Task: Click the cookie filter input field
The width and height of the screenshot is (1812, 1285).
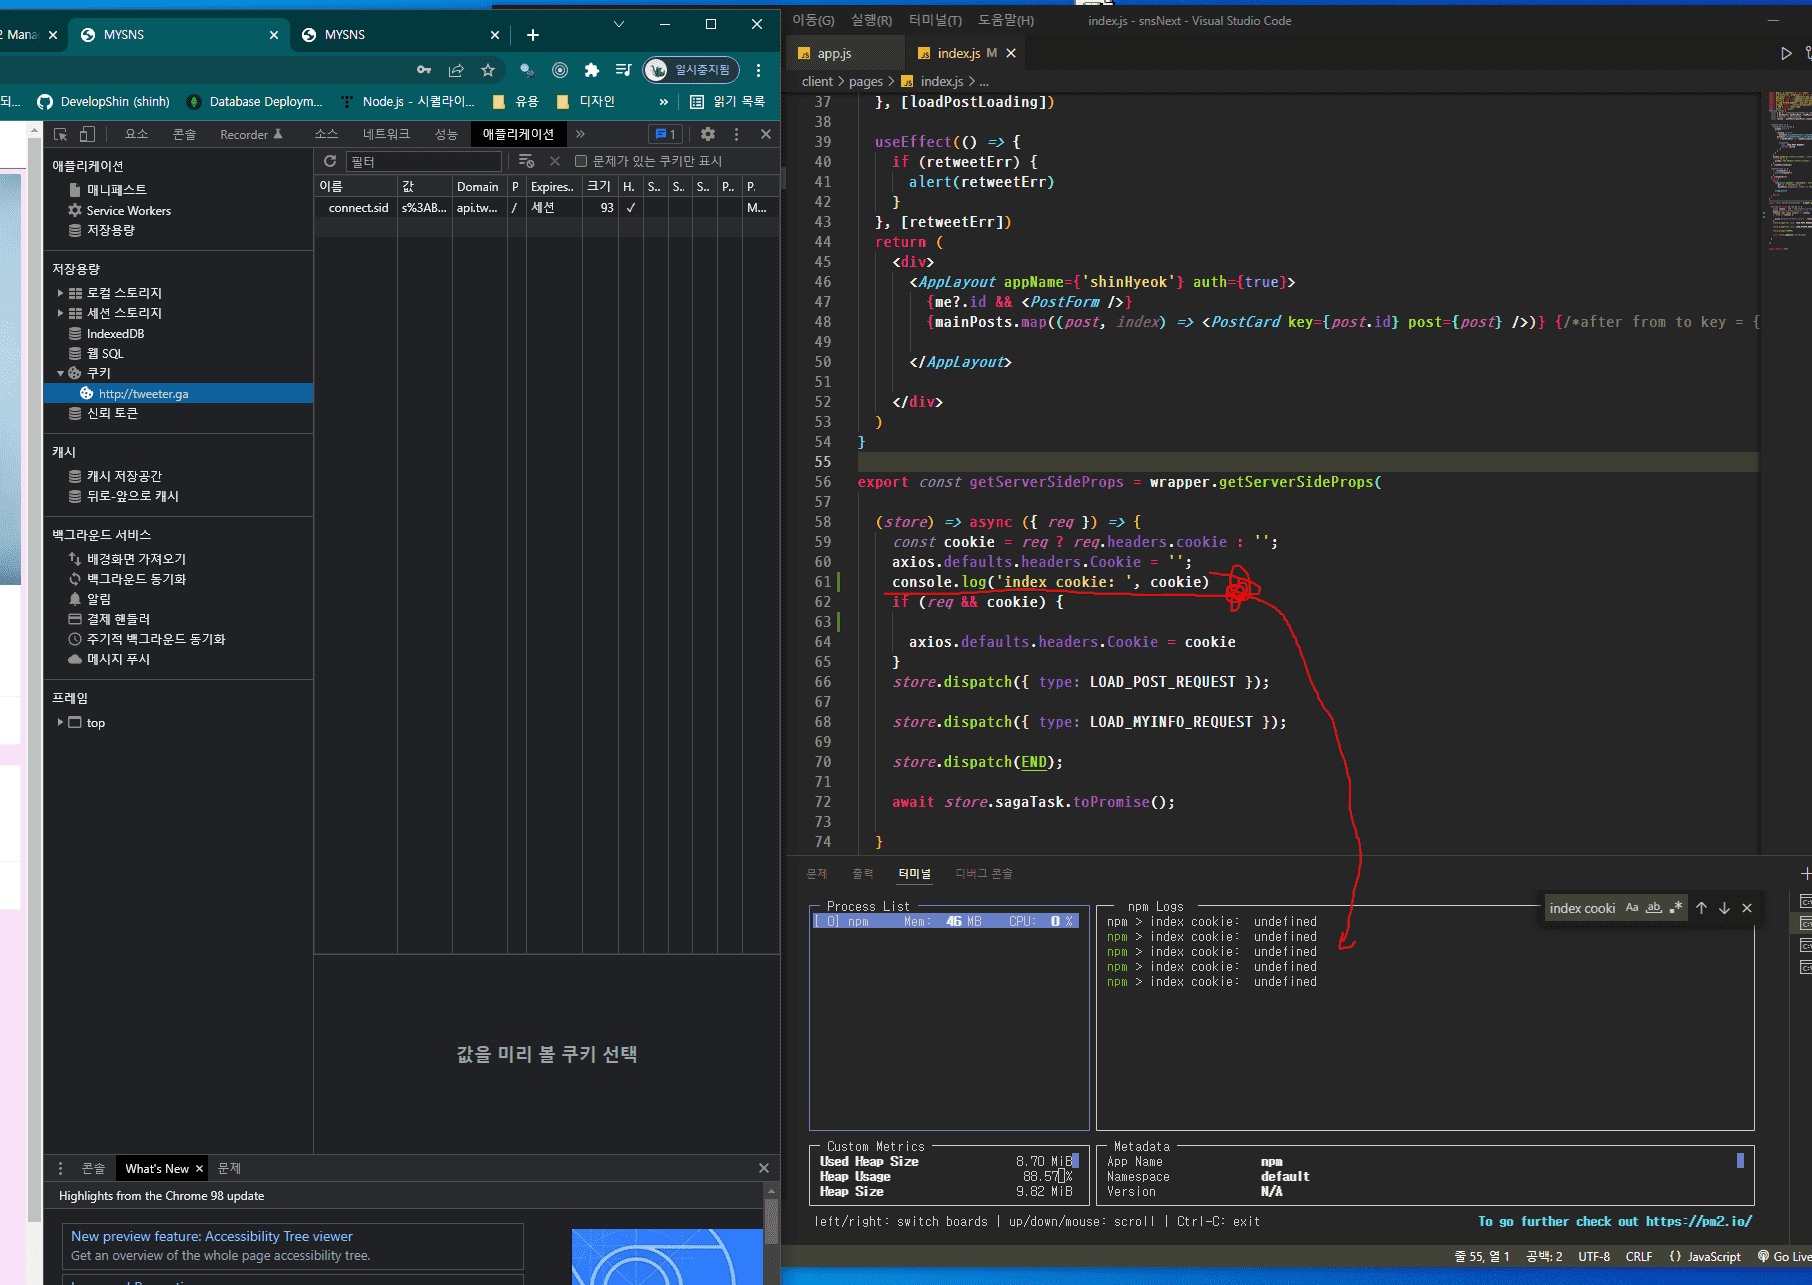Action: click(424, 161)
